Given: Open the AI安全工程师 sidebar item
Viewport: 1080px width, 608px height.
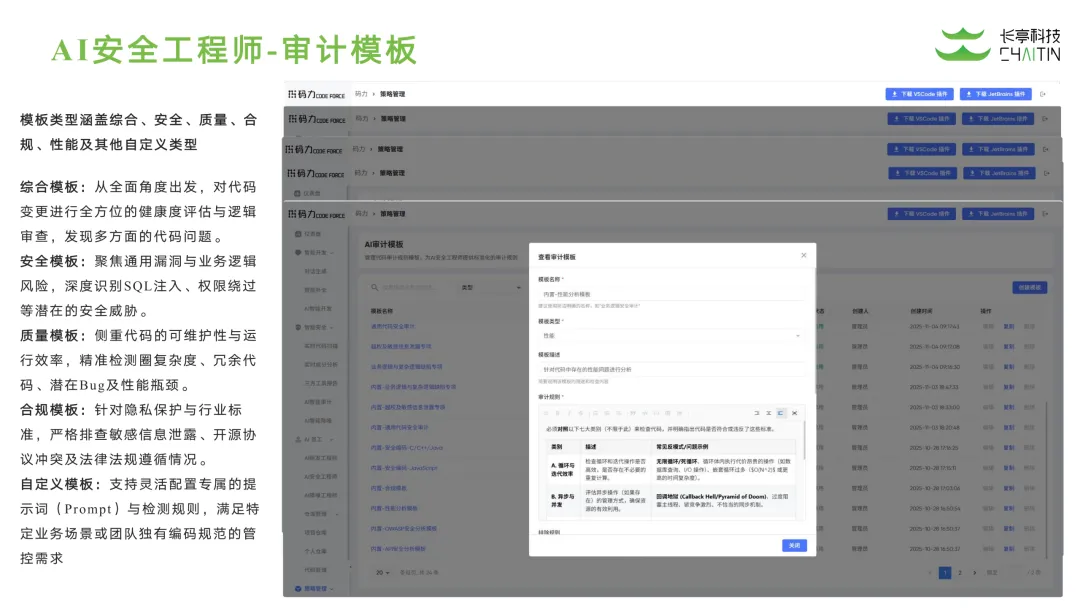Looking at the screenshot, I should (320, 476).
